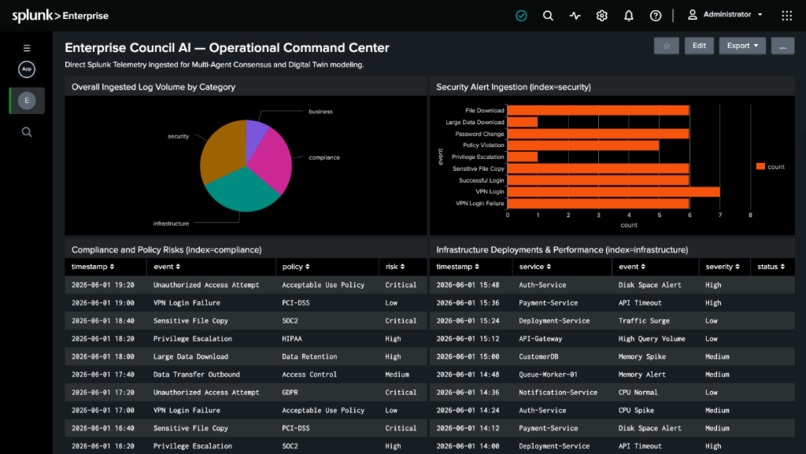This screenshot has height=454, width=806.
Task: Click the Splunk Enterprise logo
Action: [x=60, y=15]
